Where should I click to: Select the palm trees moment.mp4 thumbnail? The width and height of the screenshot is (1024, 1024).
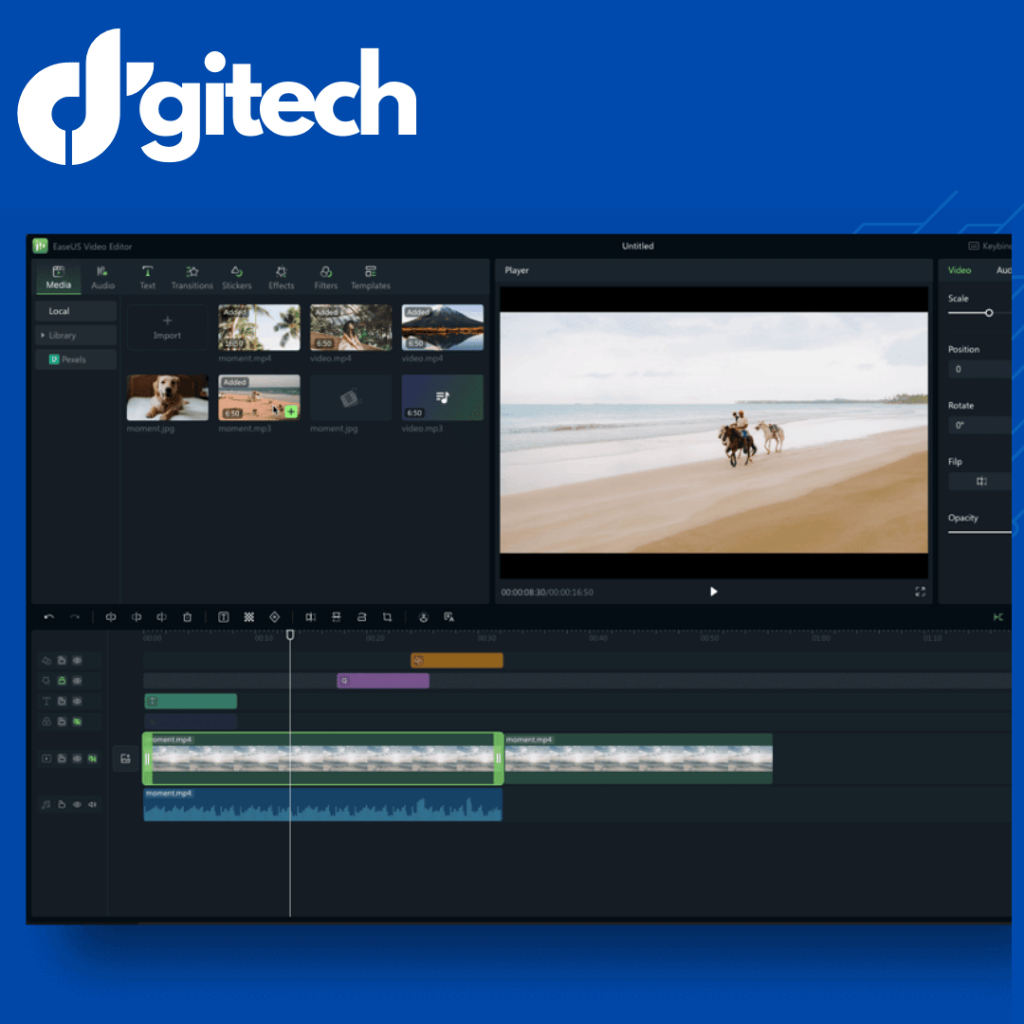(x=259, y=327)
